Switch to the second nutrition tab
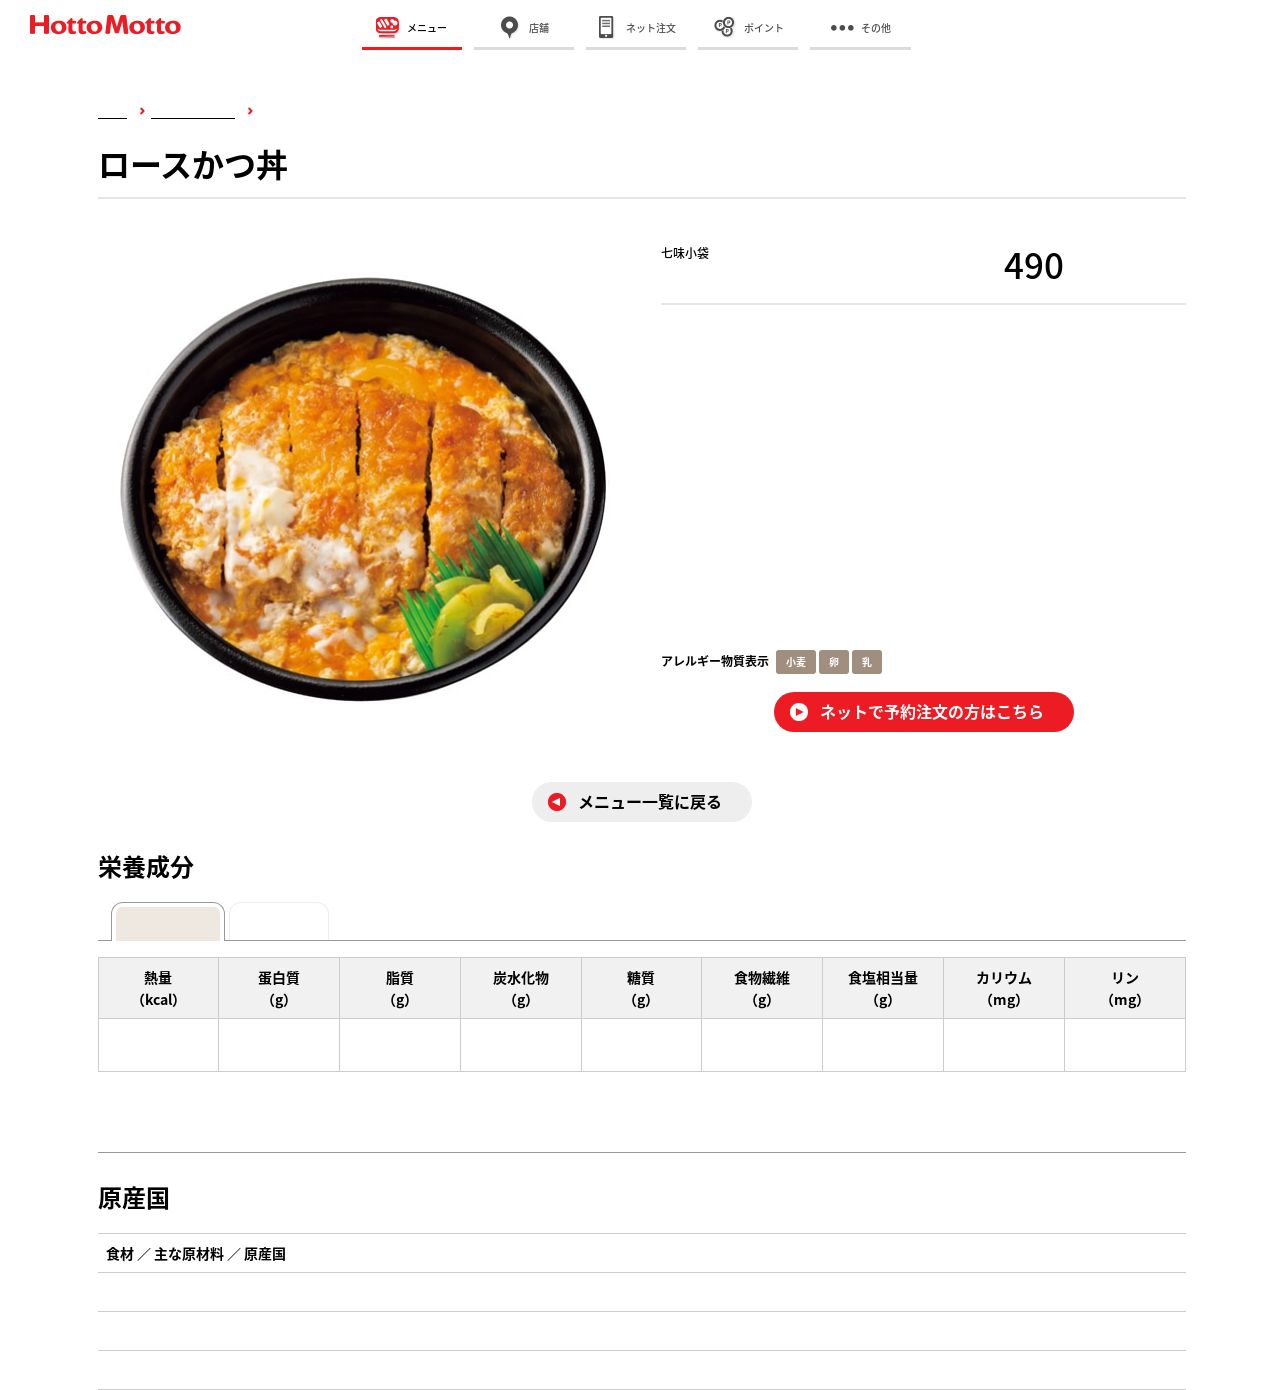1284x1390 pixels. tap(279, 922)
